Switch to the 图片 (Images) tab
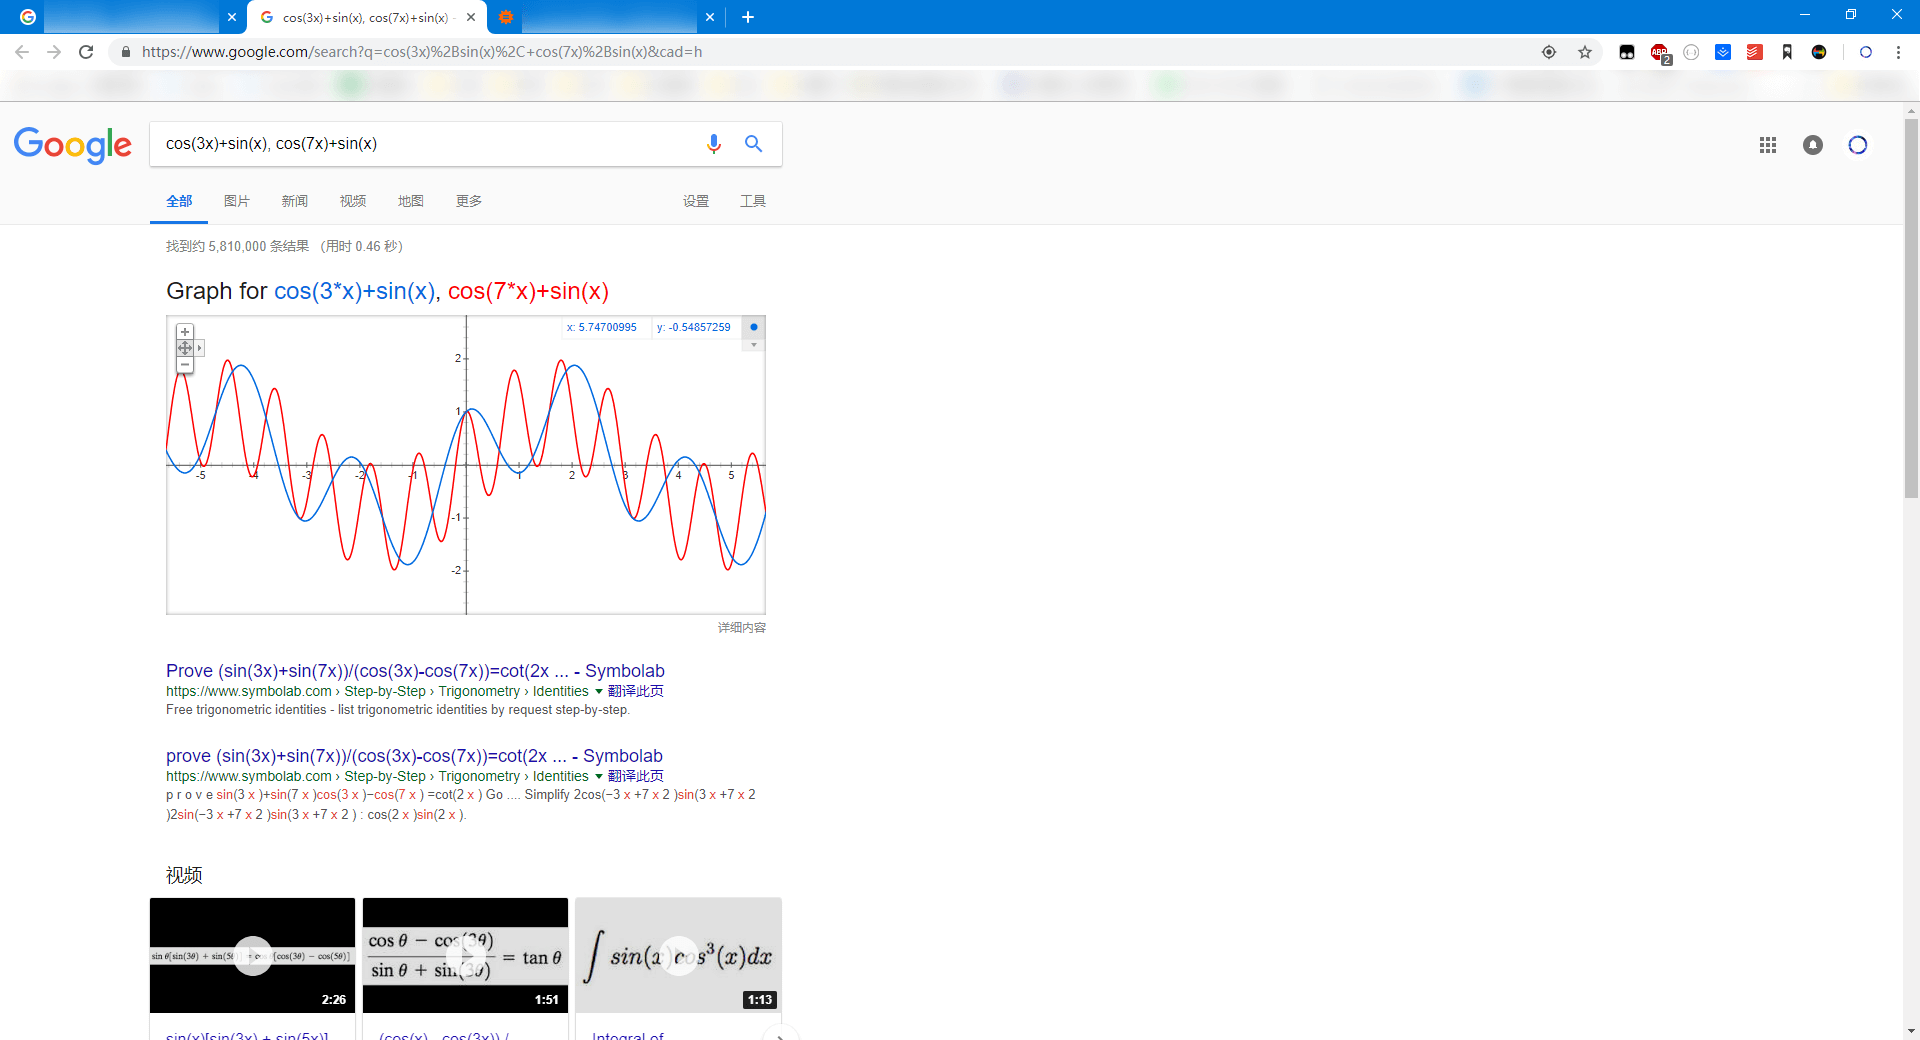The height and width of the screenshot is (1040, 1920). pos(236,201)
